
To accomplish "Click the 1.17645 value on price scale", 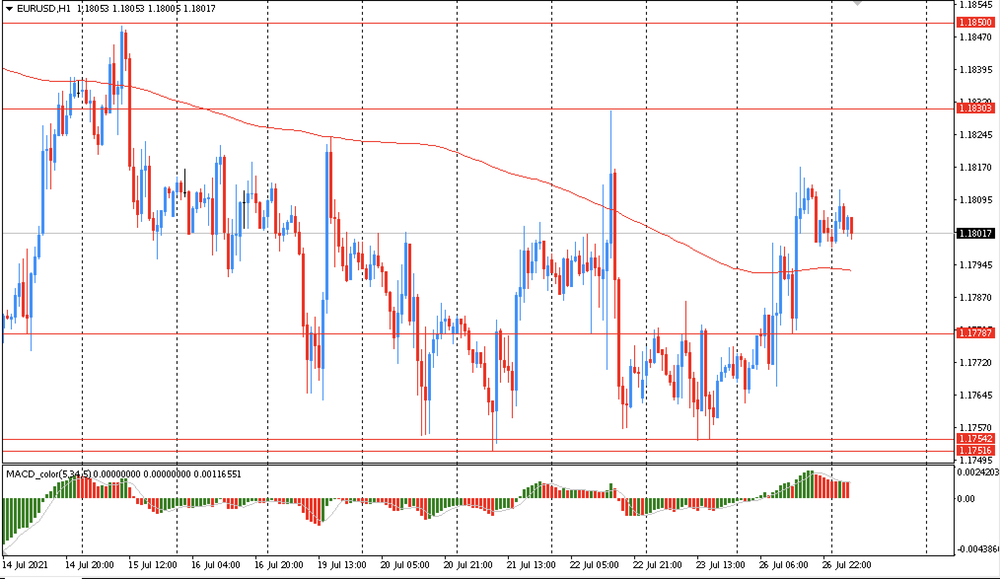I will (x=976, y=395).
